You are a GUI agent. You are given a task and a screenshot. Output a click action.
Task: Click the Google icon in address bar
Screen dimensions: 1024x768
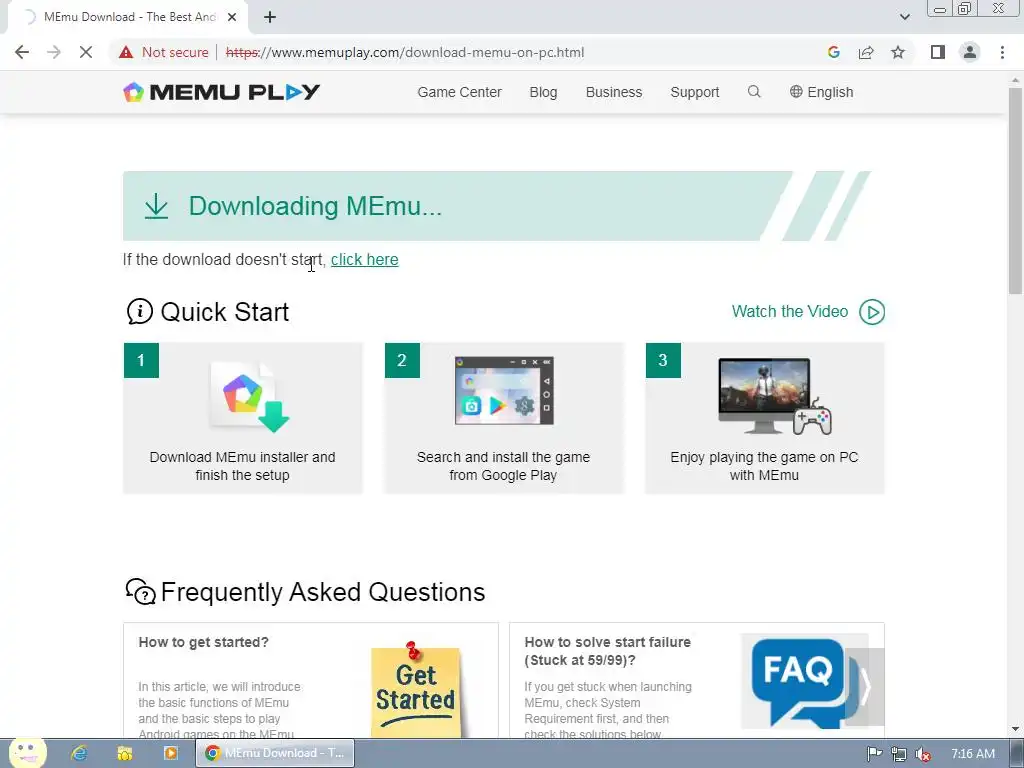point(833,52)
